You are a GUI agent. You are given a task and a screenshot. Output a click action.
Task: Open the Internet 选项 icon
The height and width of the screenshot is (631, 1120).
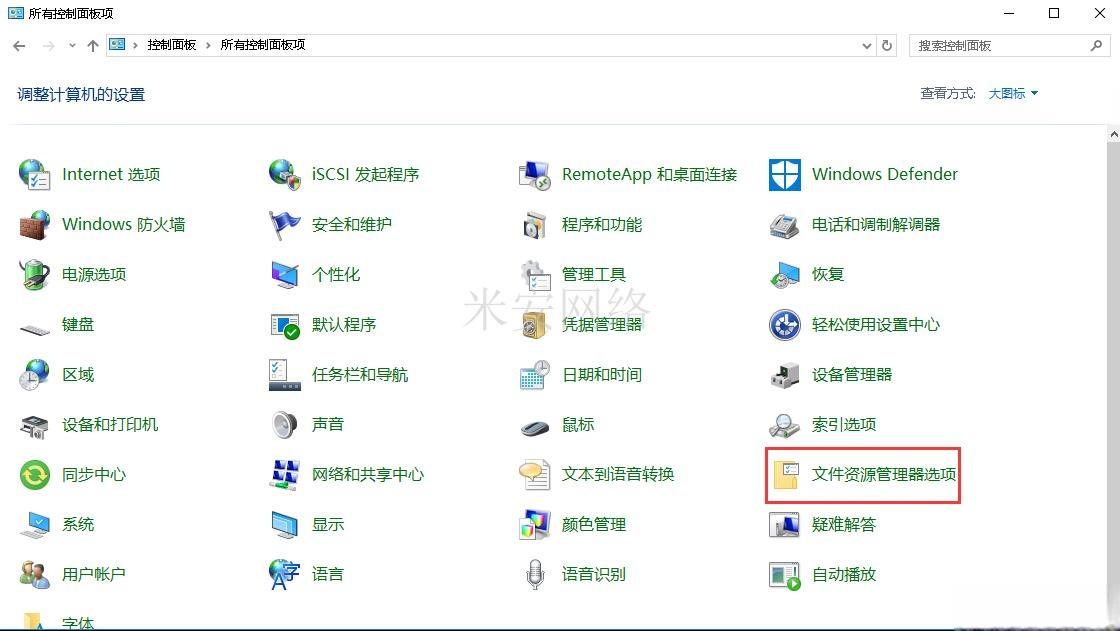[x=34, y=174]
